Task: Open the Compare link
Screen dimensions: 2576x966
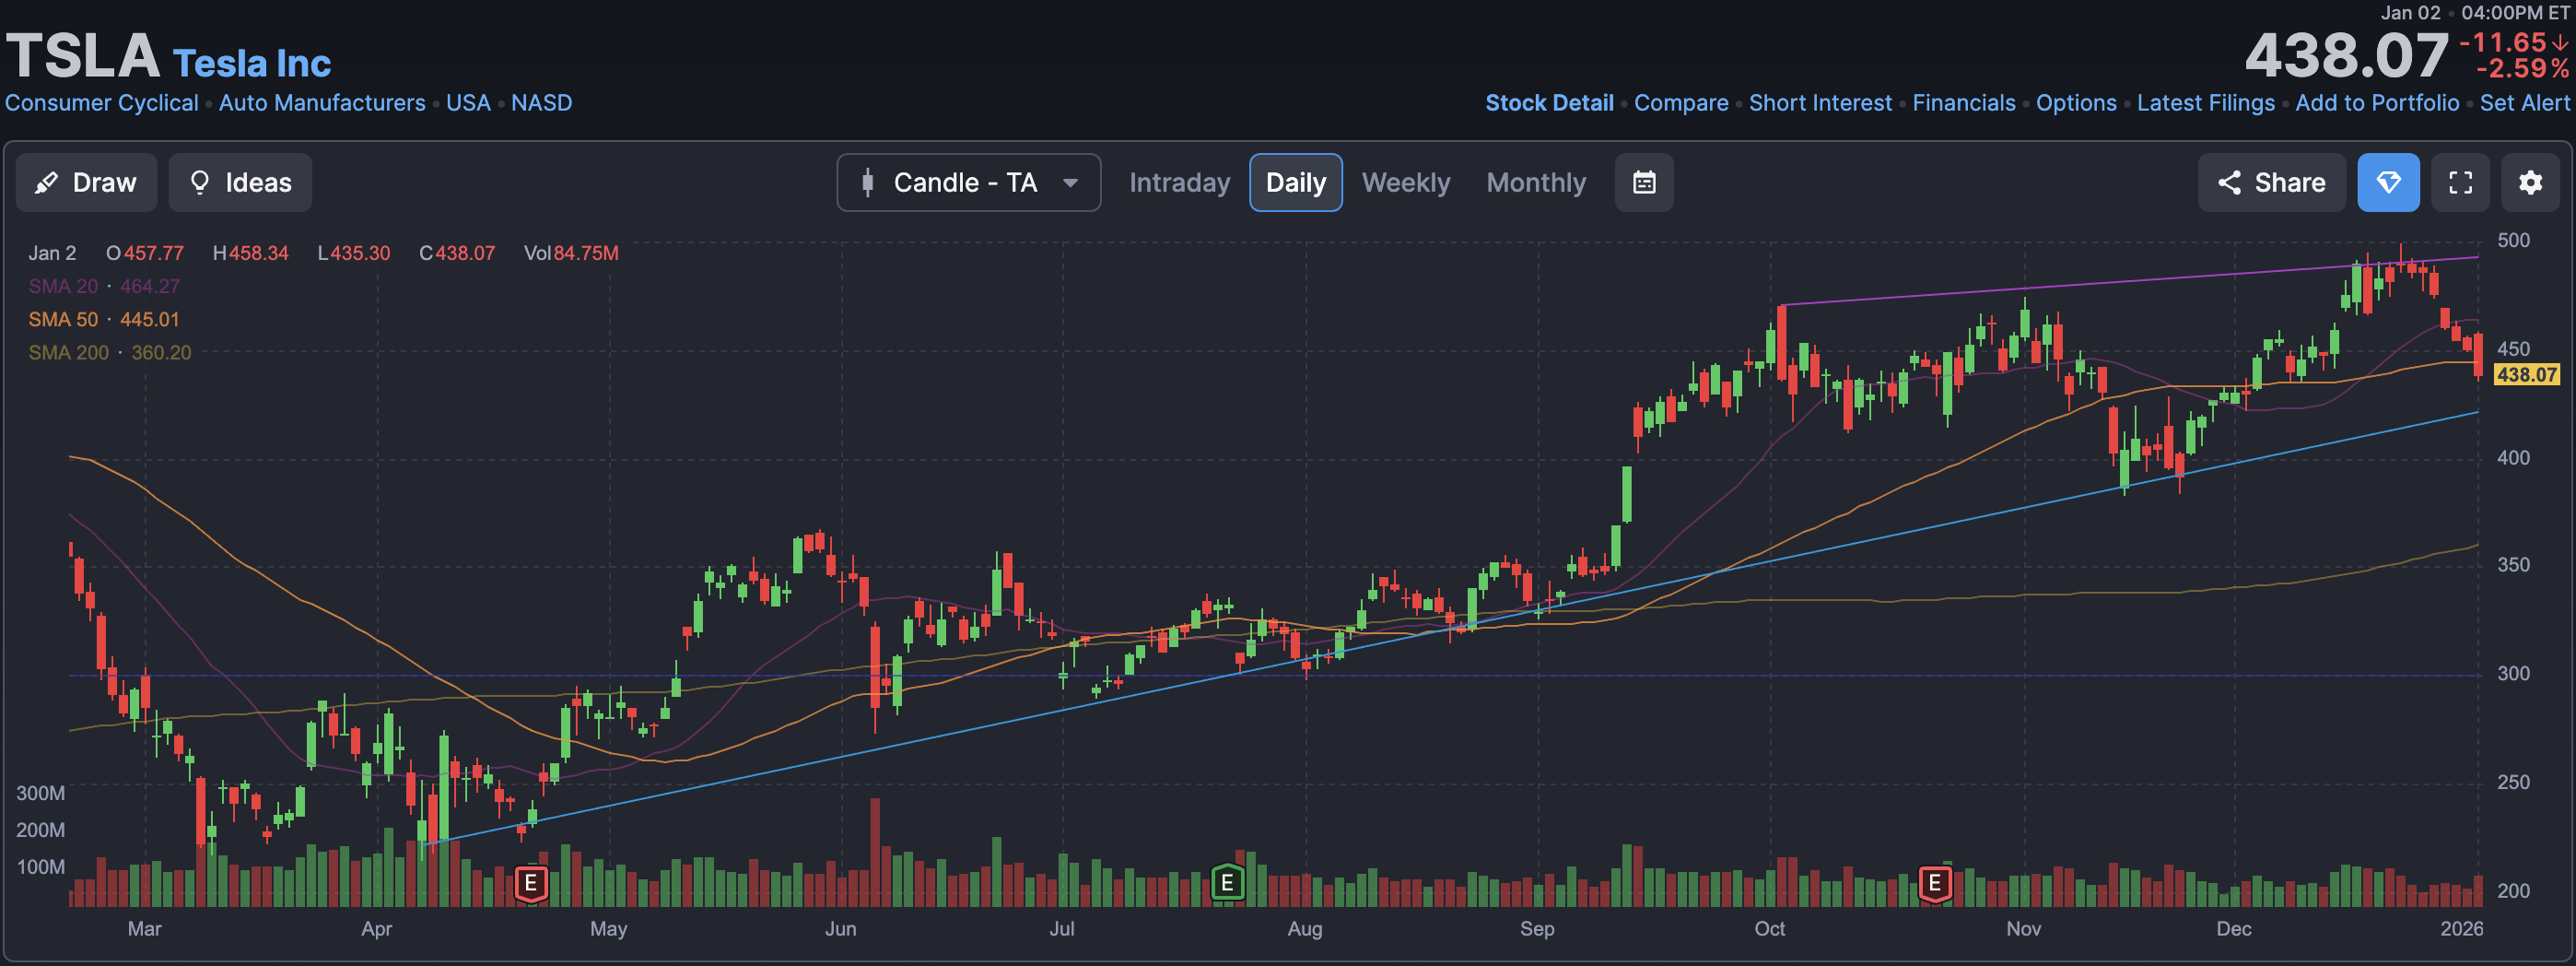Action: pyautogui.click(x=1681, y=103)
